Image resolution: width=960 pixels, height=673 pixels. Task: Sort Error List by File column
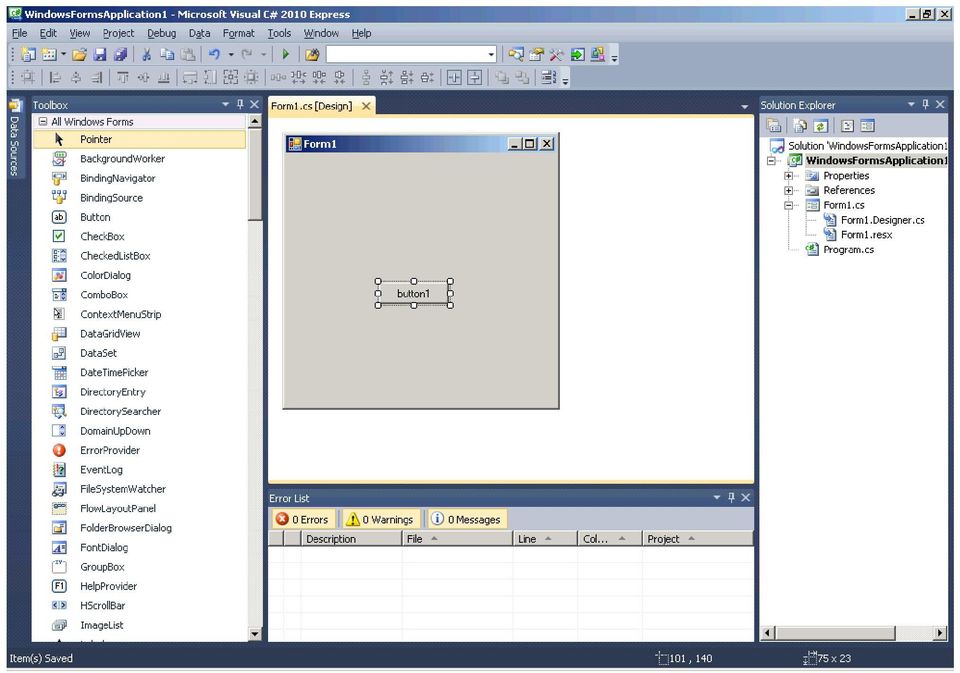click(457, 539)
